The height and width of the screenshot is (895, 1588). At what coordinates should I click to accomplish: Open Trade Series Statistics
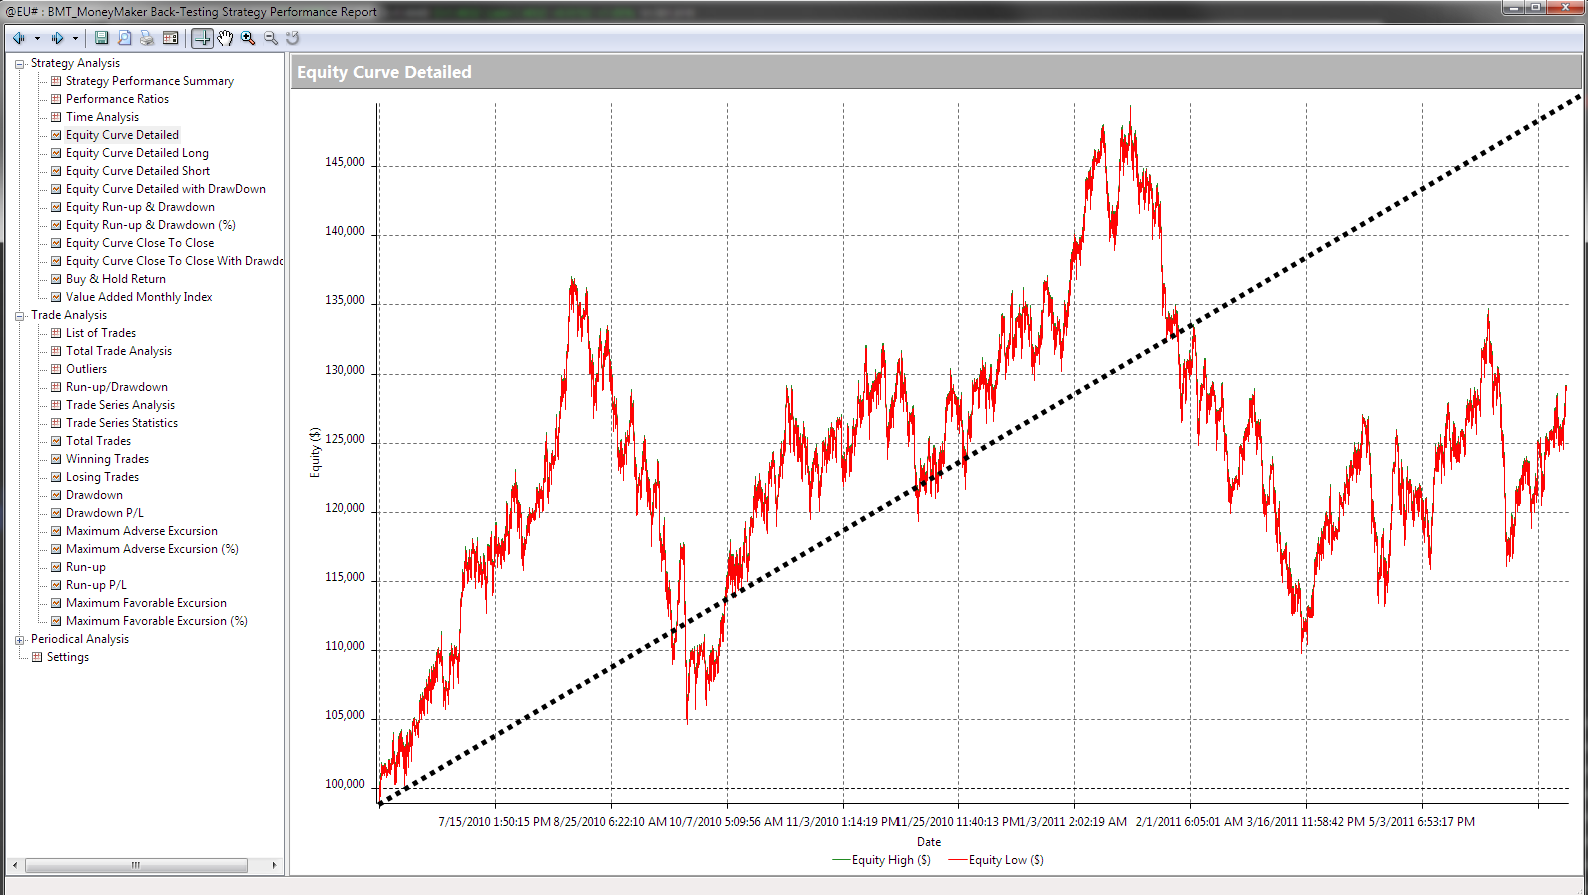click(122, 423)
